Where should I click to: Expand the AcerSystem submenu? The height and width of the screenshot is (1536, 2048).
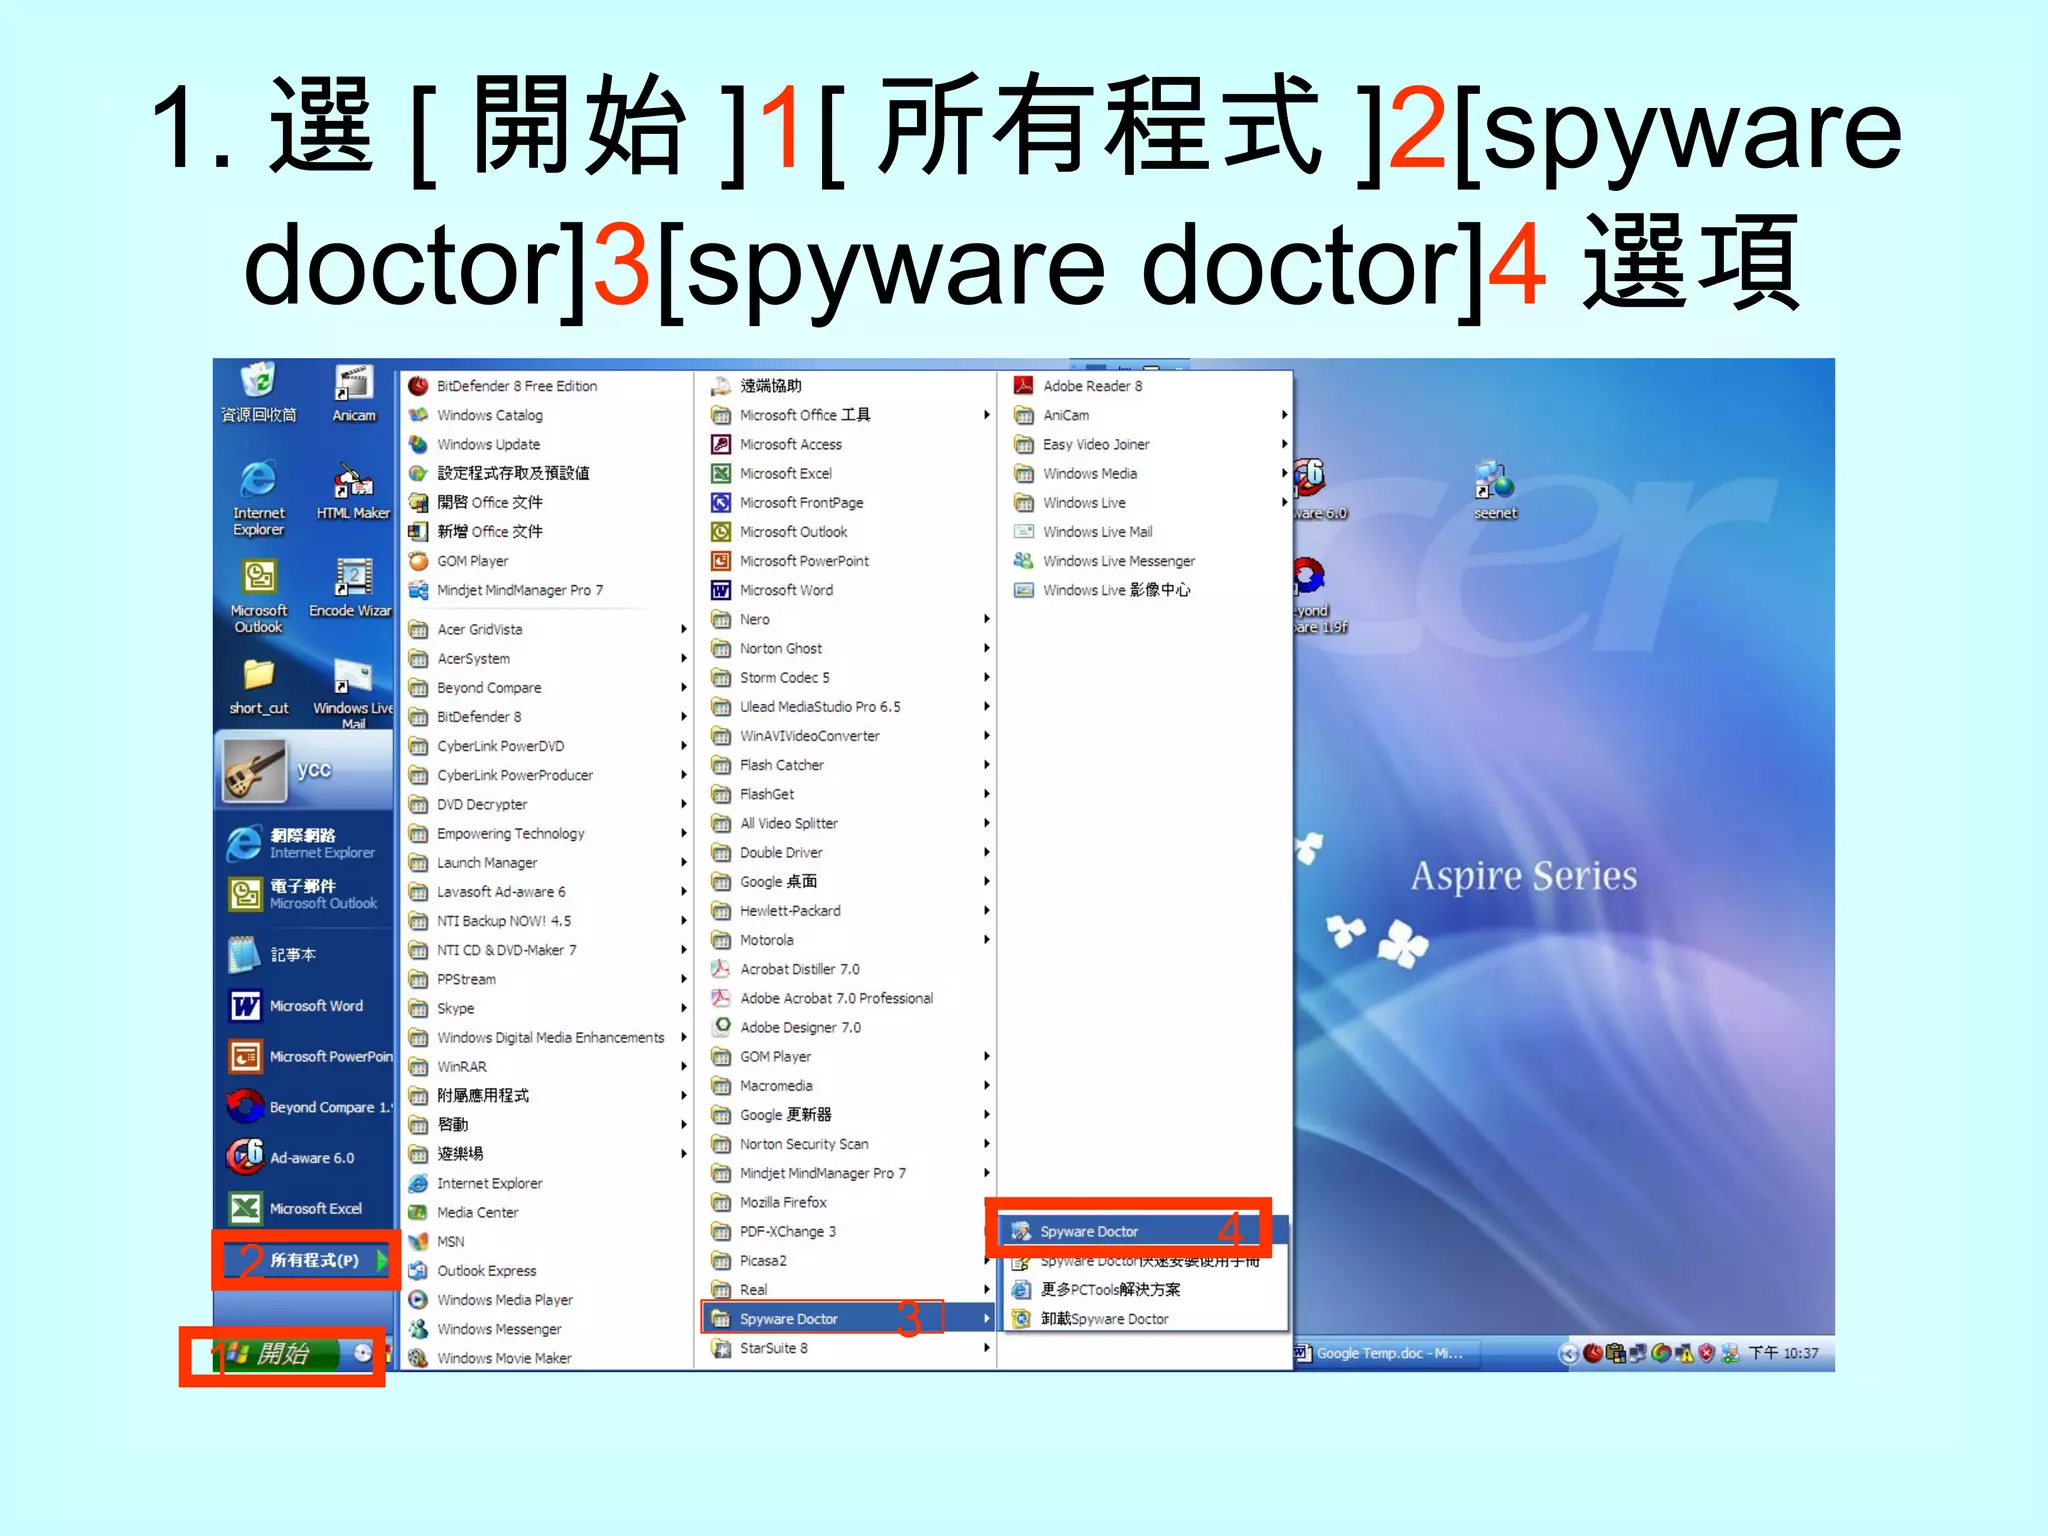click(546, 658)
